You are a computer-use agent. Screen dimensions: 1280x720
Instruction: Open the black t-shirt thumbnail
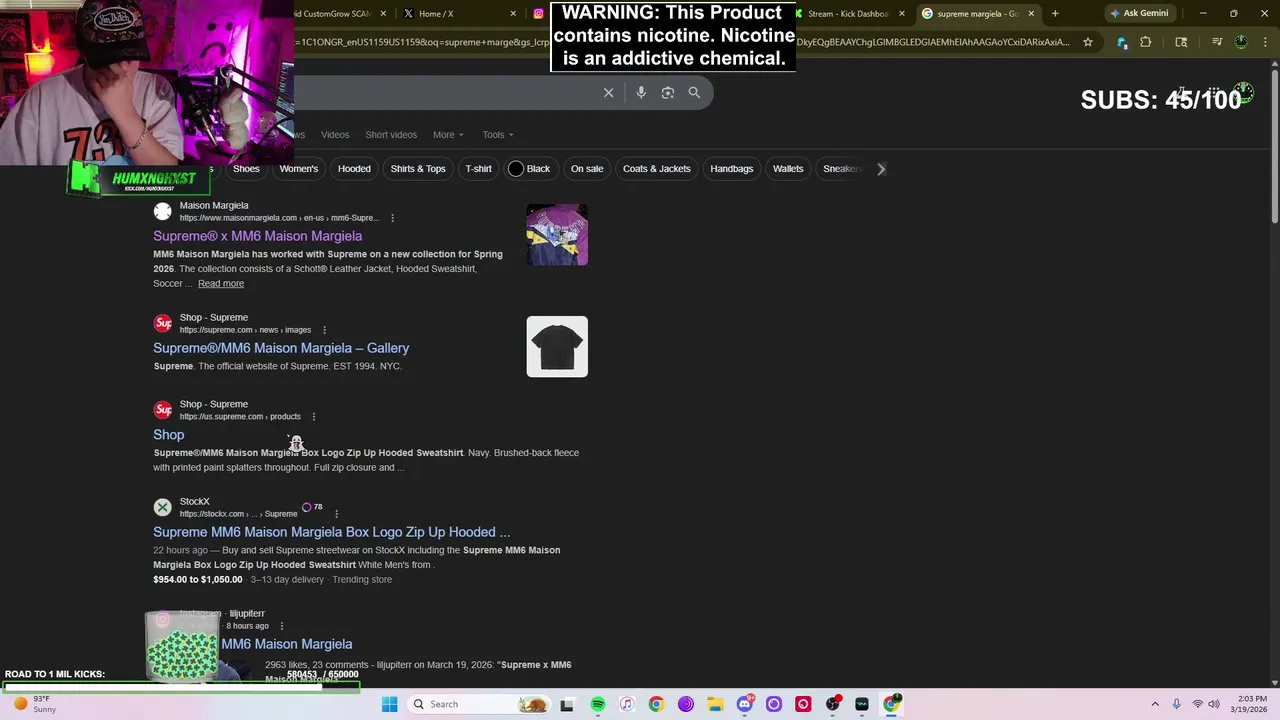[x=557, y=347]
